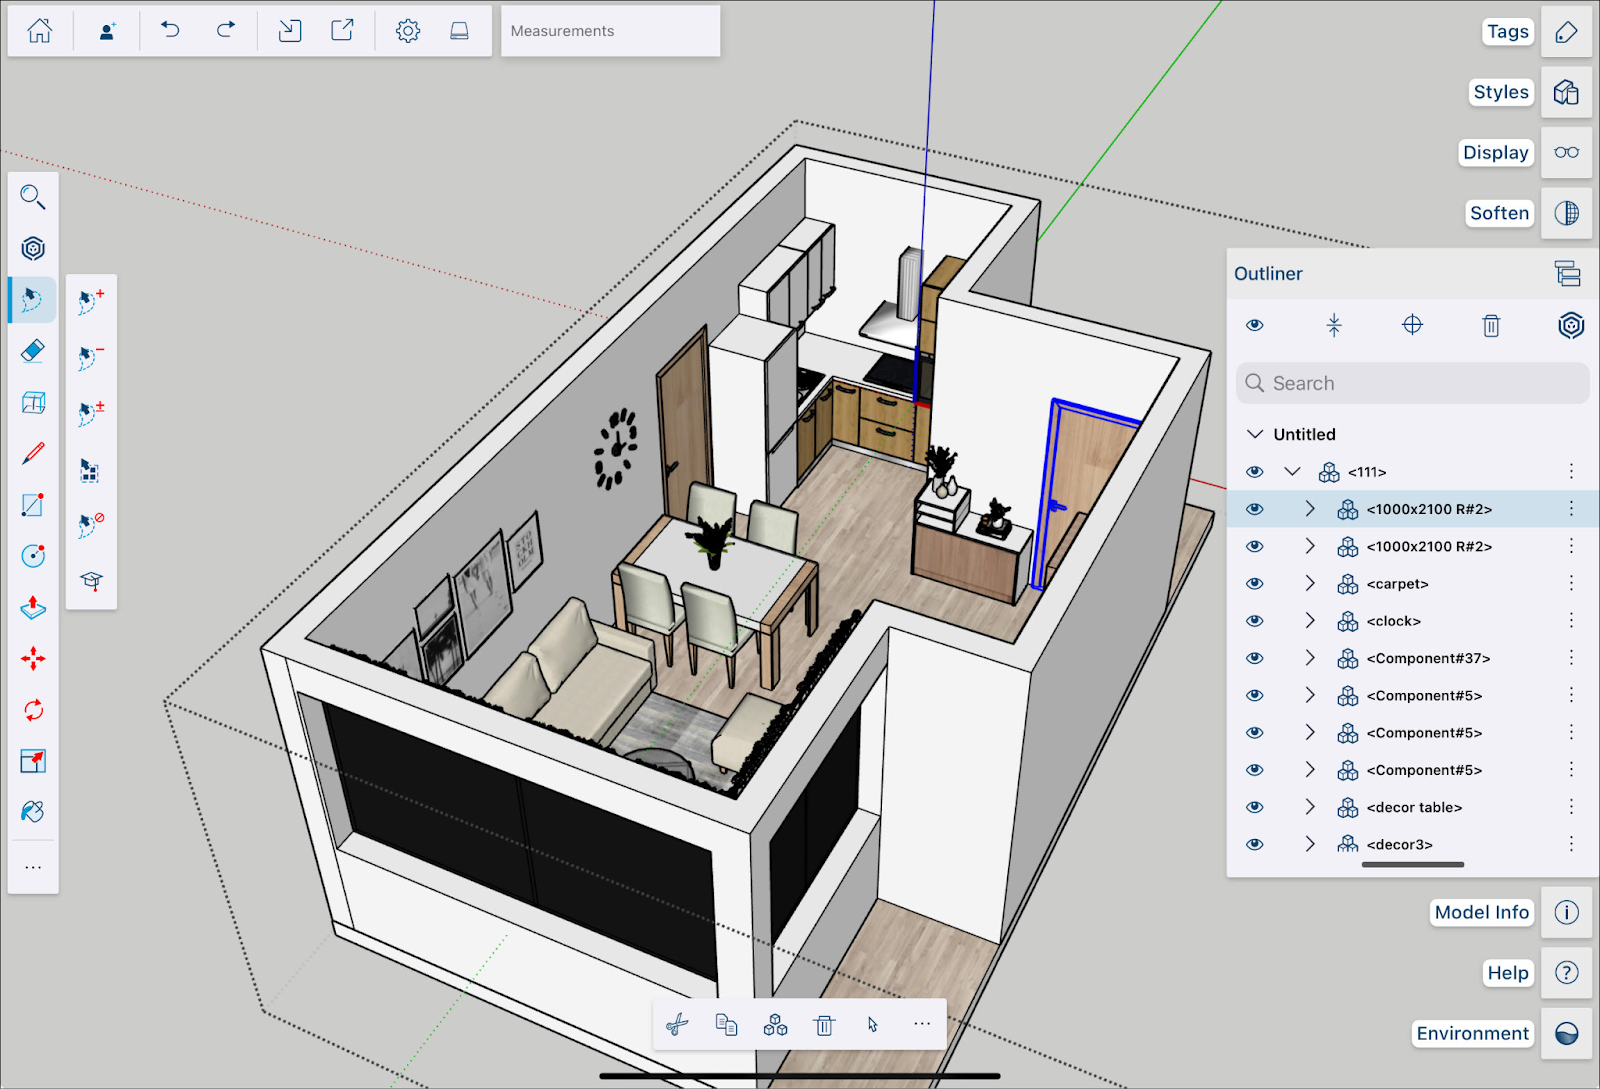Viewport: 1600px width, 1089px height.
Task: Select the Eraser tool
Action: coord(33,350)
